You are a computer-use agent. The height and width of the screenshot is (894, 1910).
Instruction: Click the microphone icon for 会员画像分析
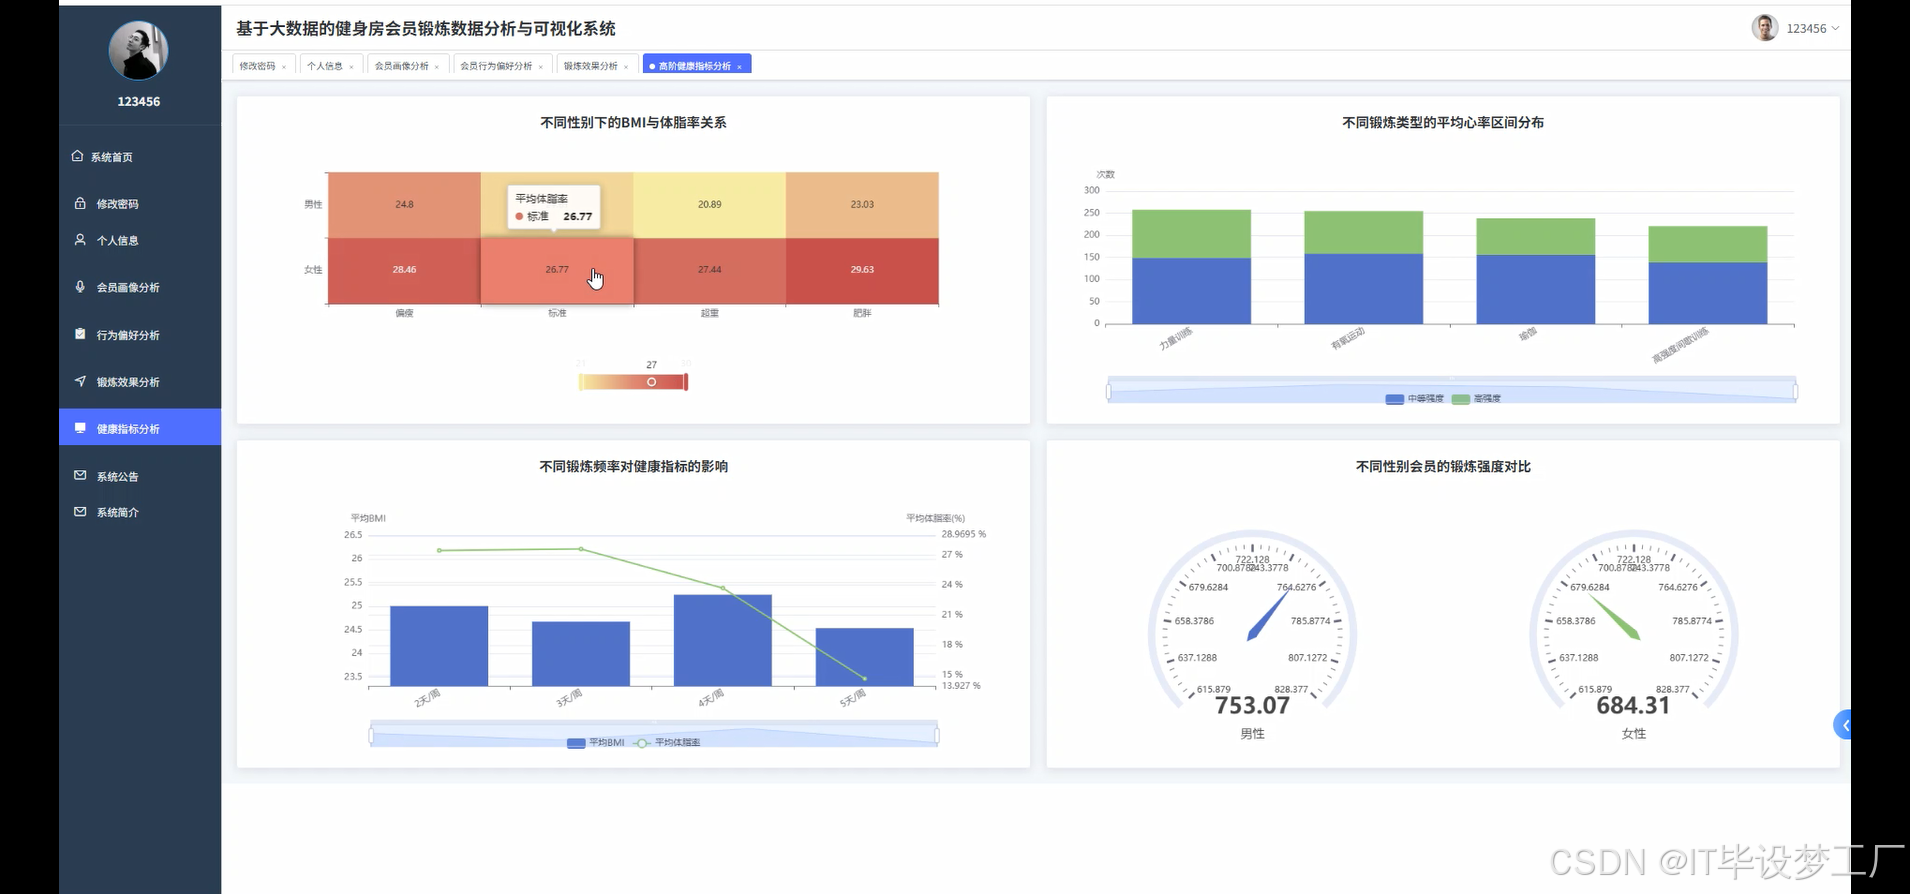click(x=80, y=287)
